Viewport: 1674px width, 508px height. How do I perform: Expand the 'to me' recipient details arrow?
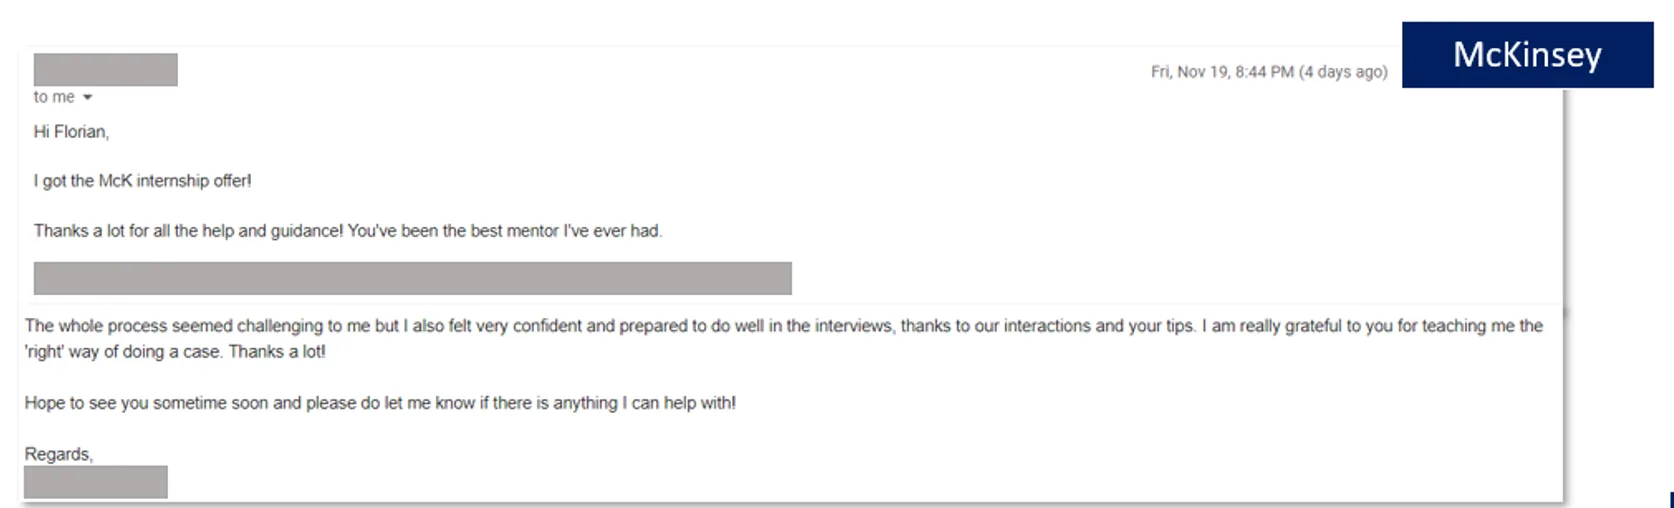tap(87, 97)
